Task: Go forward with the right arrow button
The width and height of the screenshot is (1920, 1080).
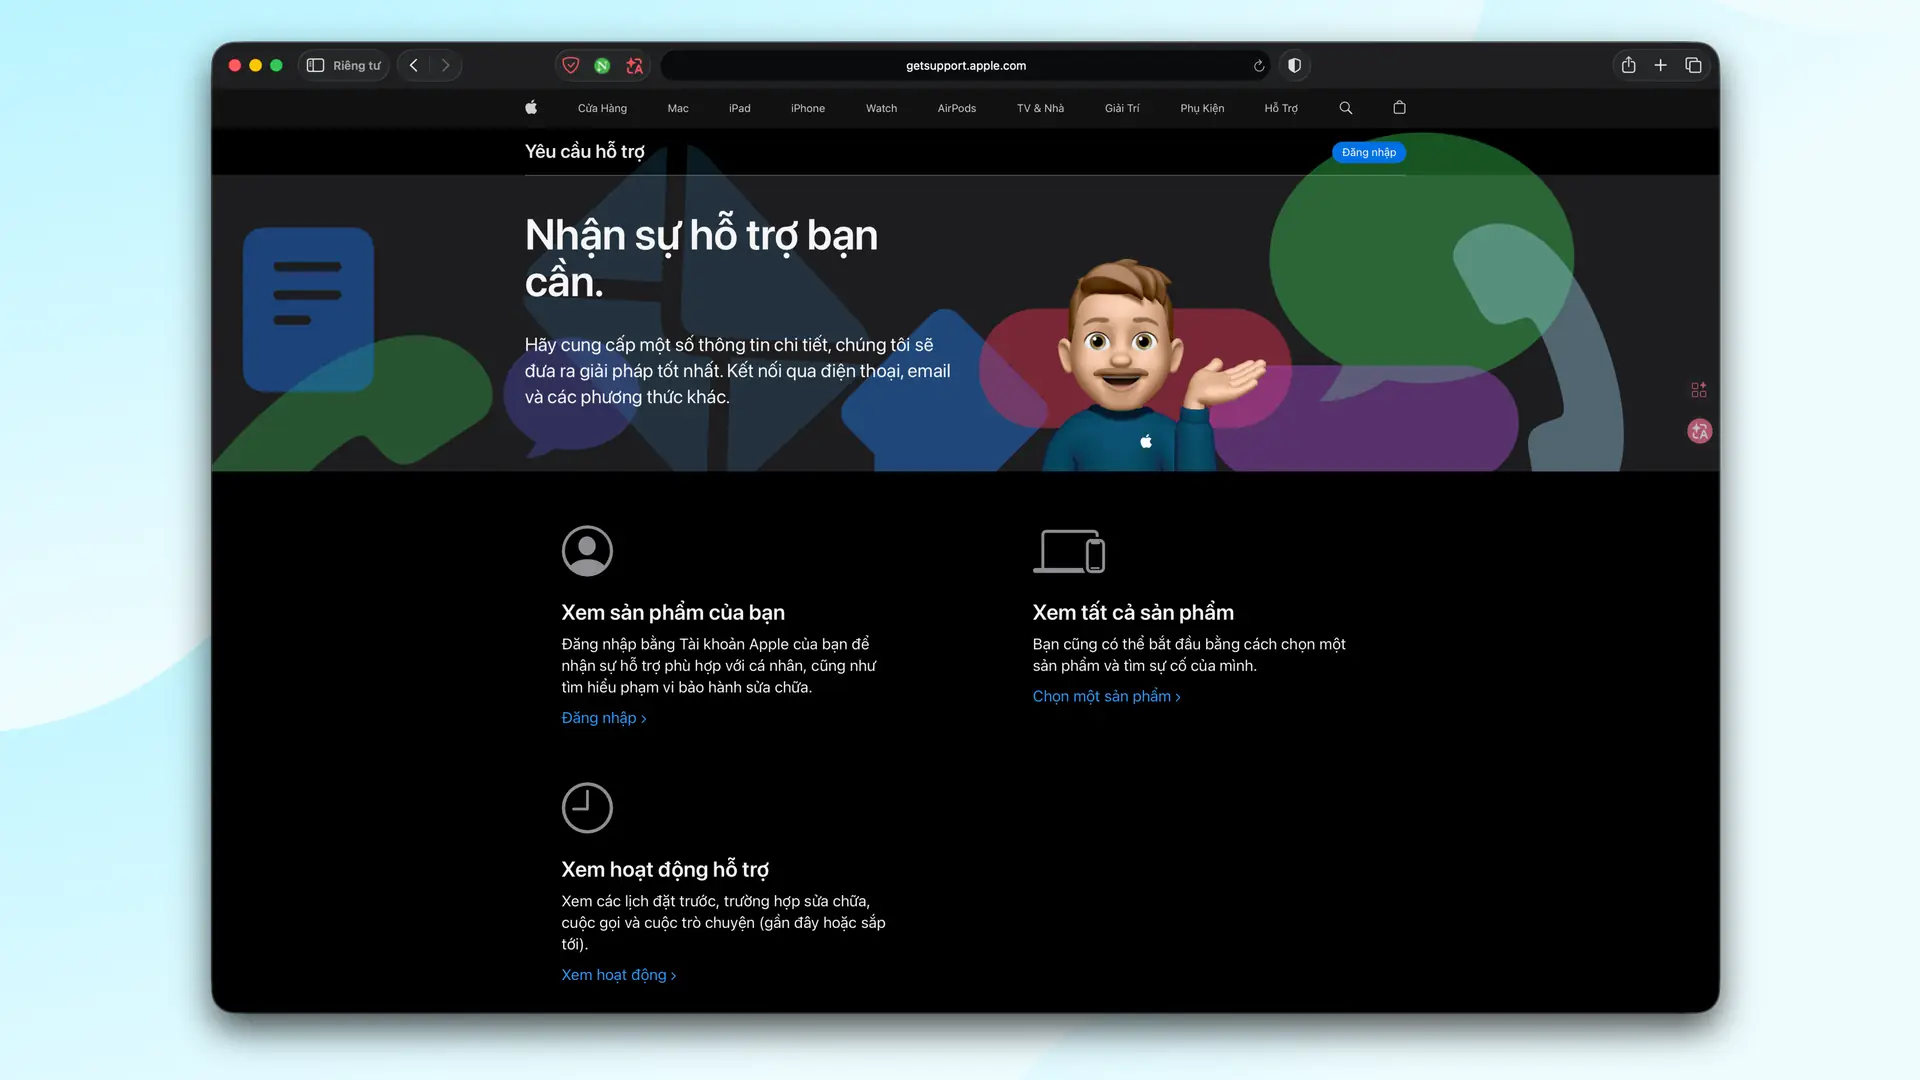Action: click(446, 65)
